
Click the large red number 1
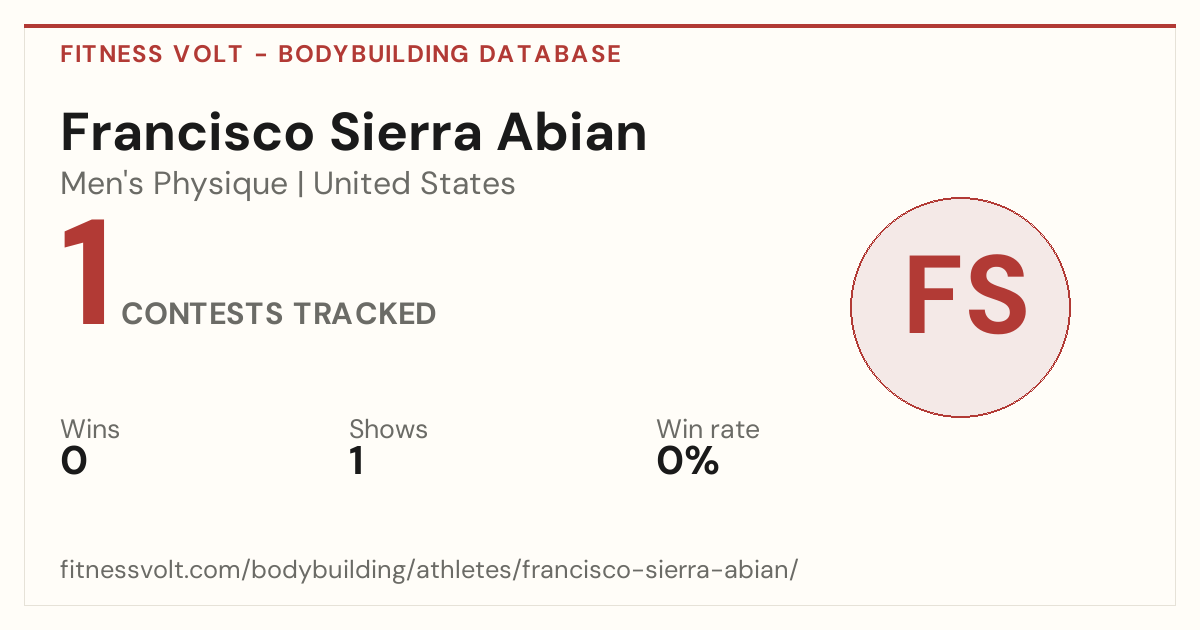[x=86, y=274]
